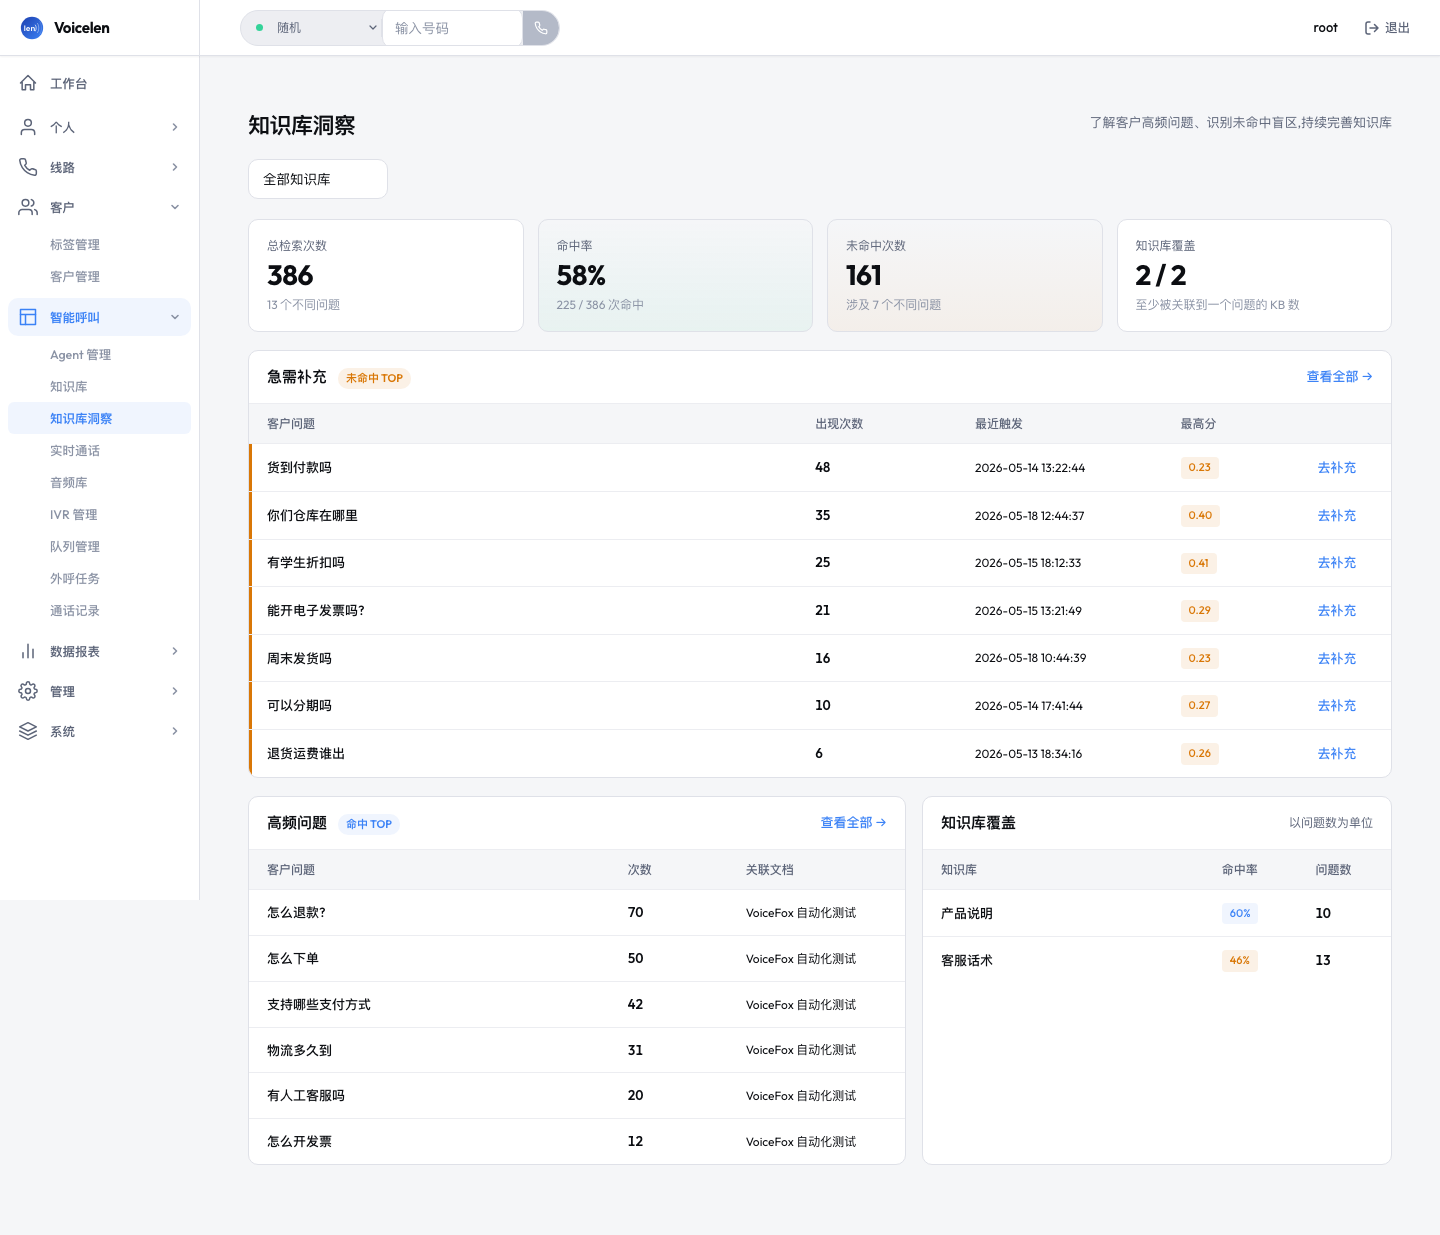Screen dimensions: 1440x1235
Task: Click the 管理 gear icon
Action: pos(28,691)
